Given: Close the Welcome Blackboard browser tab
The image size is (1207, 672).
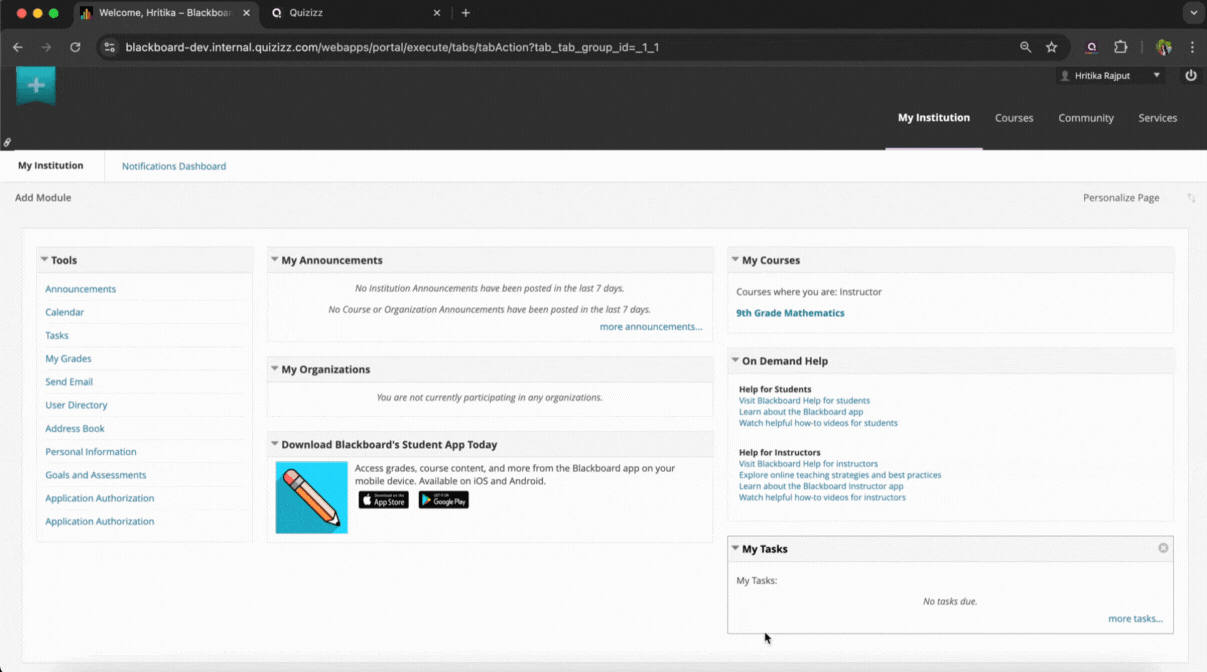Looking at the screenshot, I should pos(246,13).
